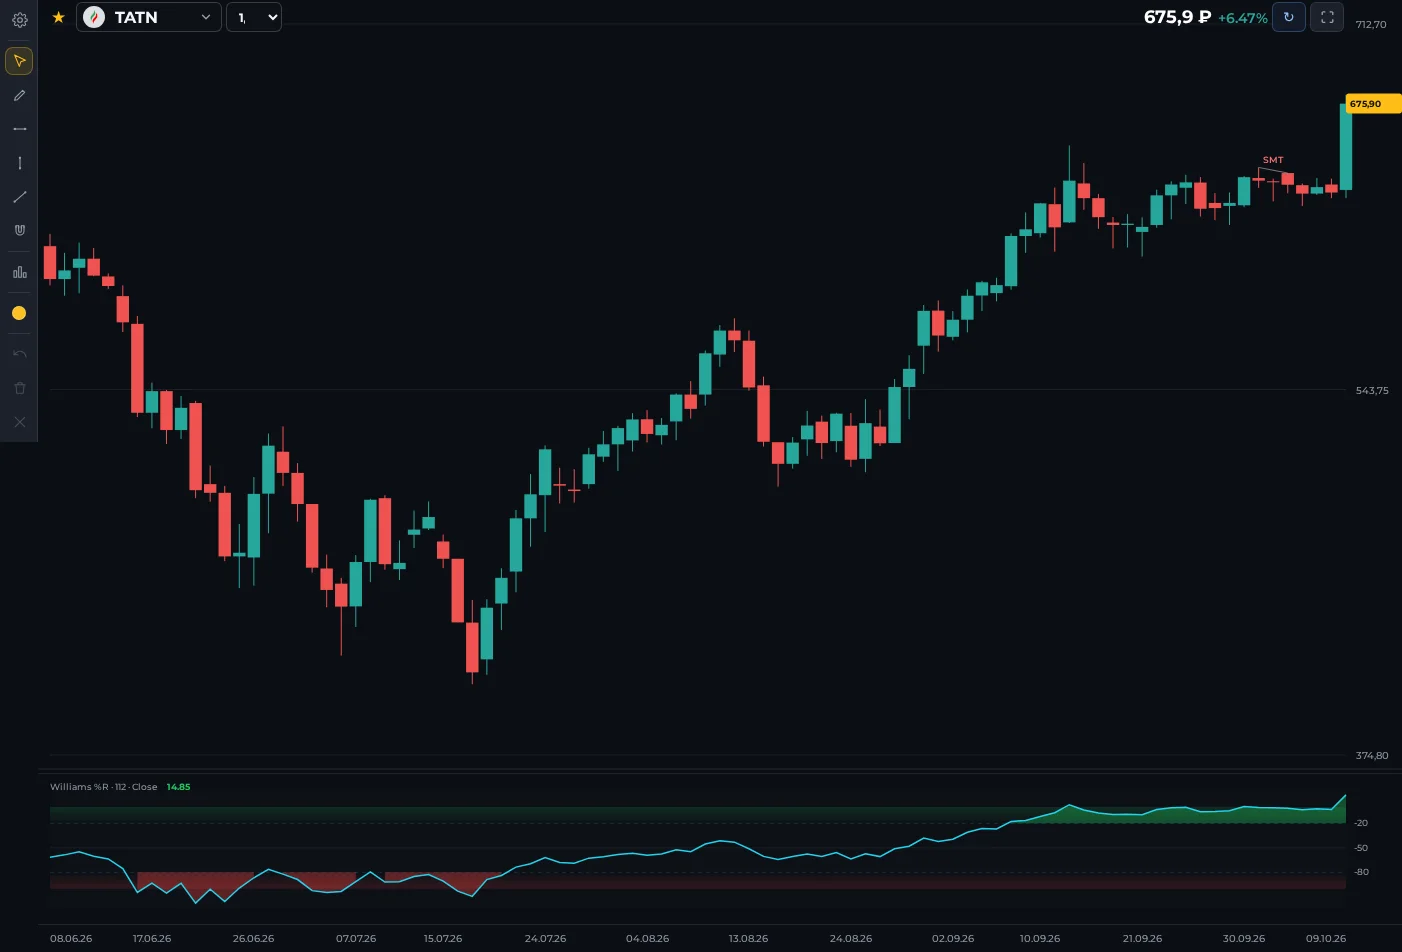Viewport: 1402px width, 952px height.
Task: Open the timeframe selector dropdown
Action: click(254, 17)
